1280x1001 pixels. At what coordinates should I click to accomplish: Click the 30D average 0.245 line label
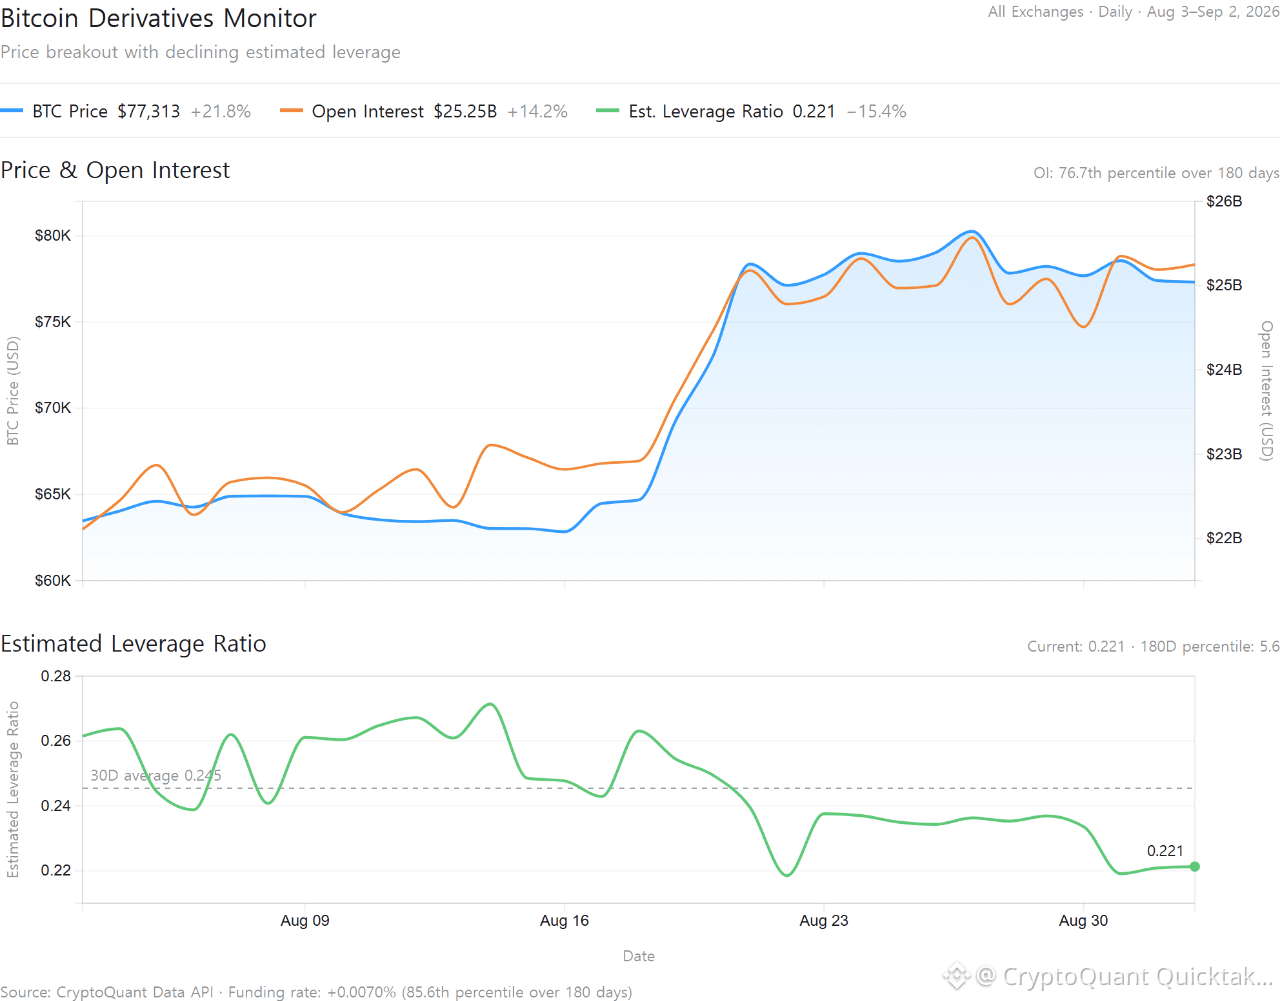[x=156, y=775]
